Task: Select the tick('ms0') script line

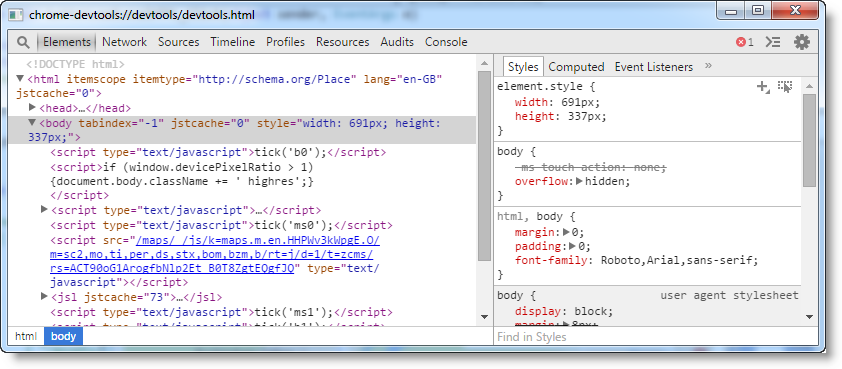Action: pos(221,225)
